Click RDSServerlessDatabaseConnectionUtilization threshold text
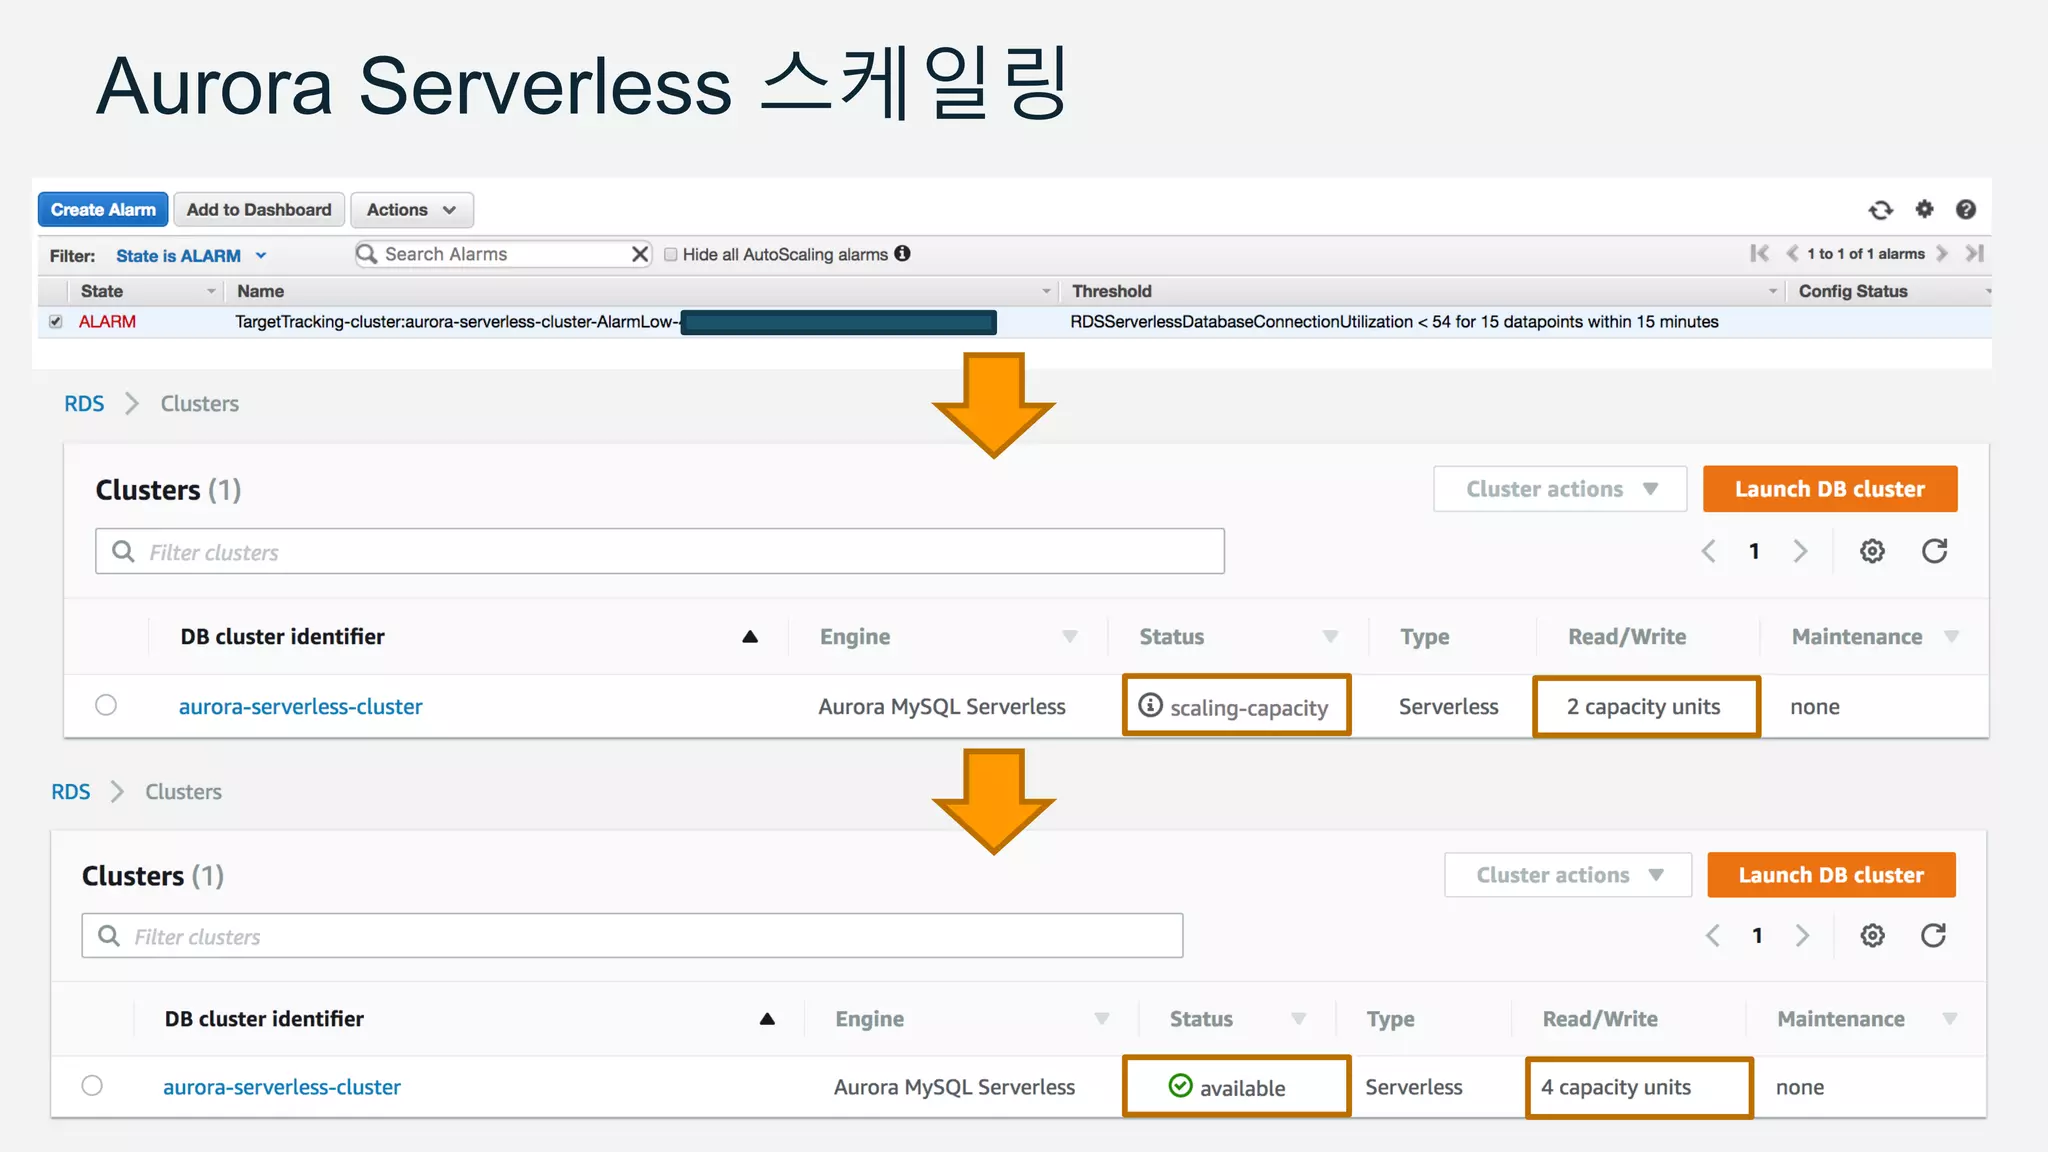This screenshot has width=2048, height=1152. click(x=1394, y=322)
